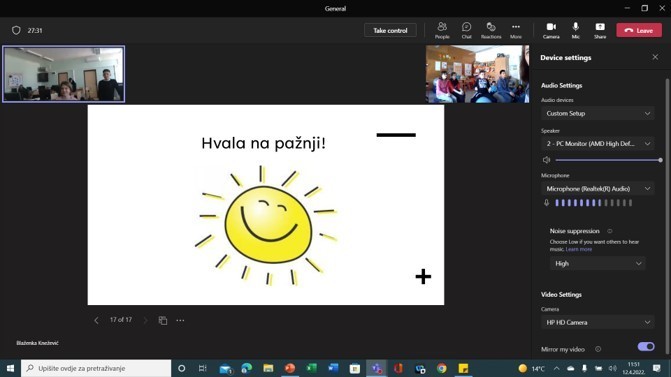Click the 14°C weather widget
The width and height of the screenshot is (671, 377).
[x=531, y=368]
